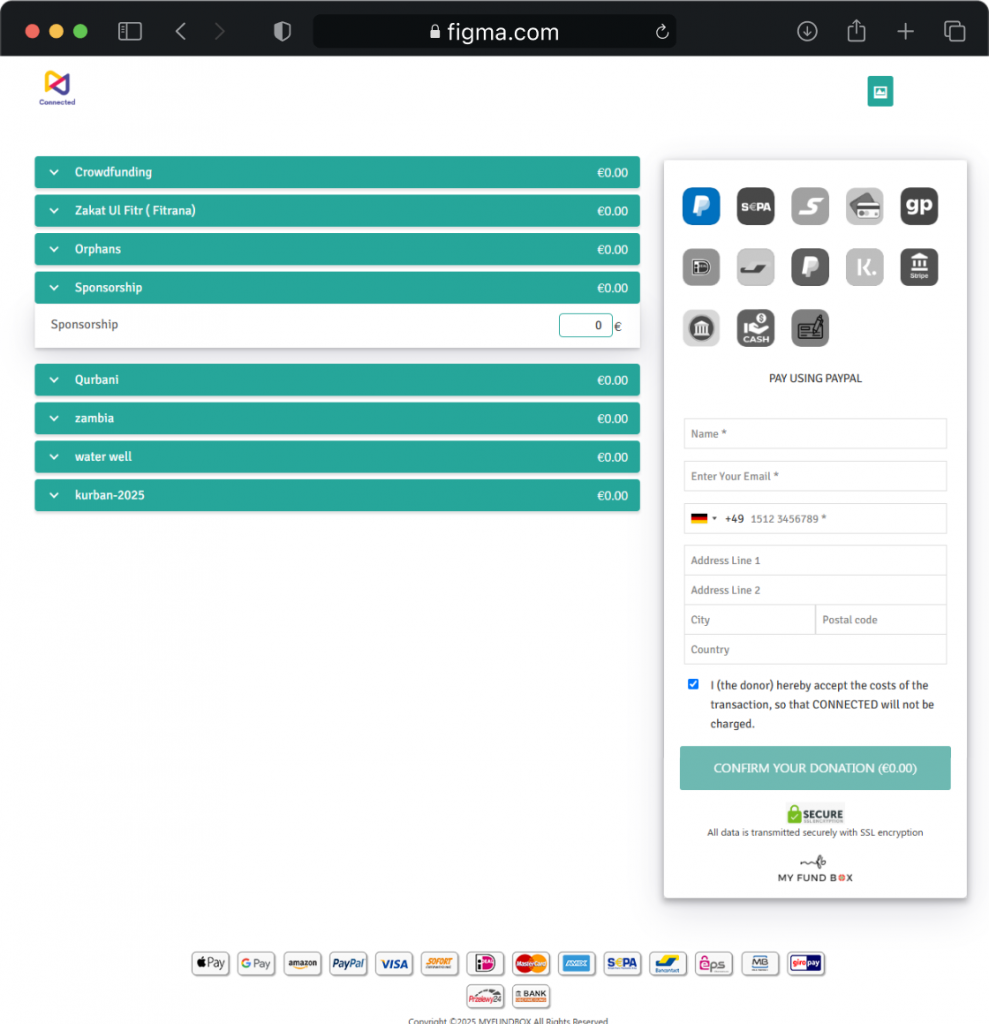
Task: Uncheck the donor accepts transaction costs checkbox
Action: point(693,685)
